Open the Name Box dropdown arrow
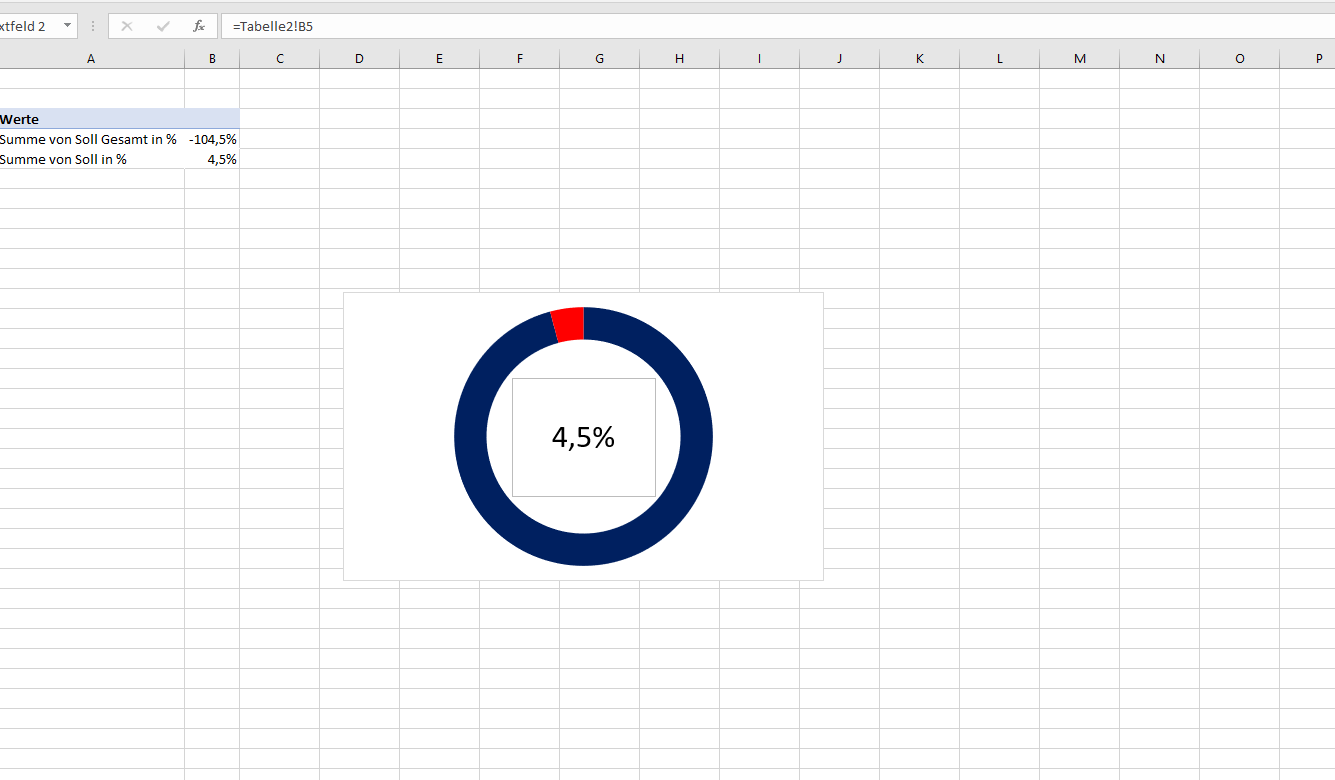This screenshot has width=1335, height=780. tap(67, 26)
